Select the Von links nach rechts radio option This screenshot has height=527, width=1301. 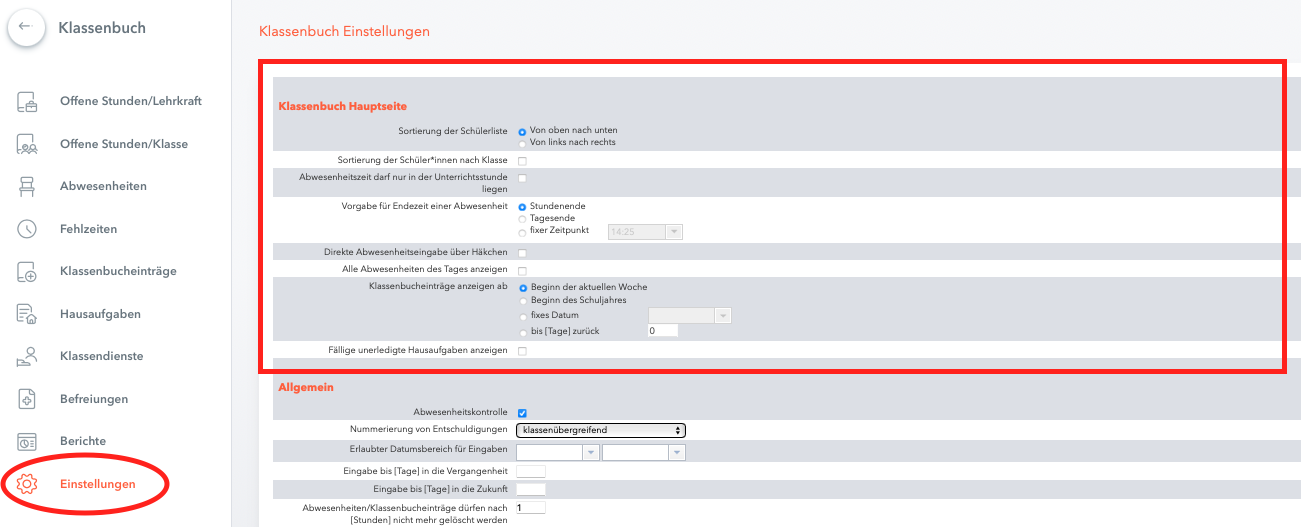(522, 143)
